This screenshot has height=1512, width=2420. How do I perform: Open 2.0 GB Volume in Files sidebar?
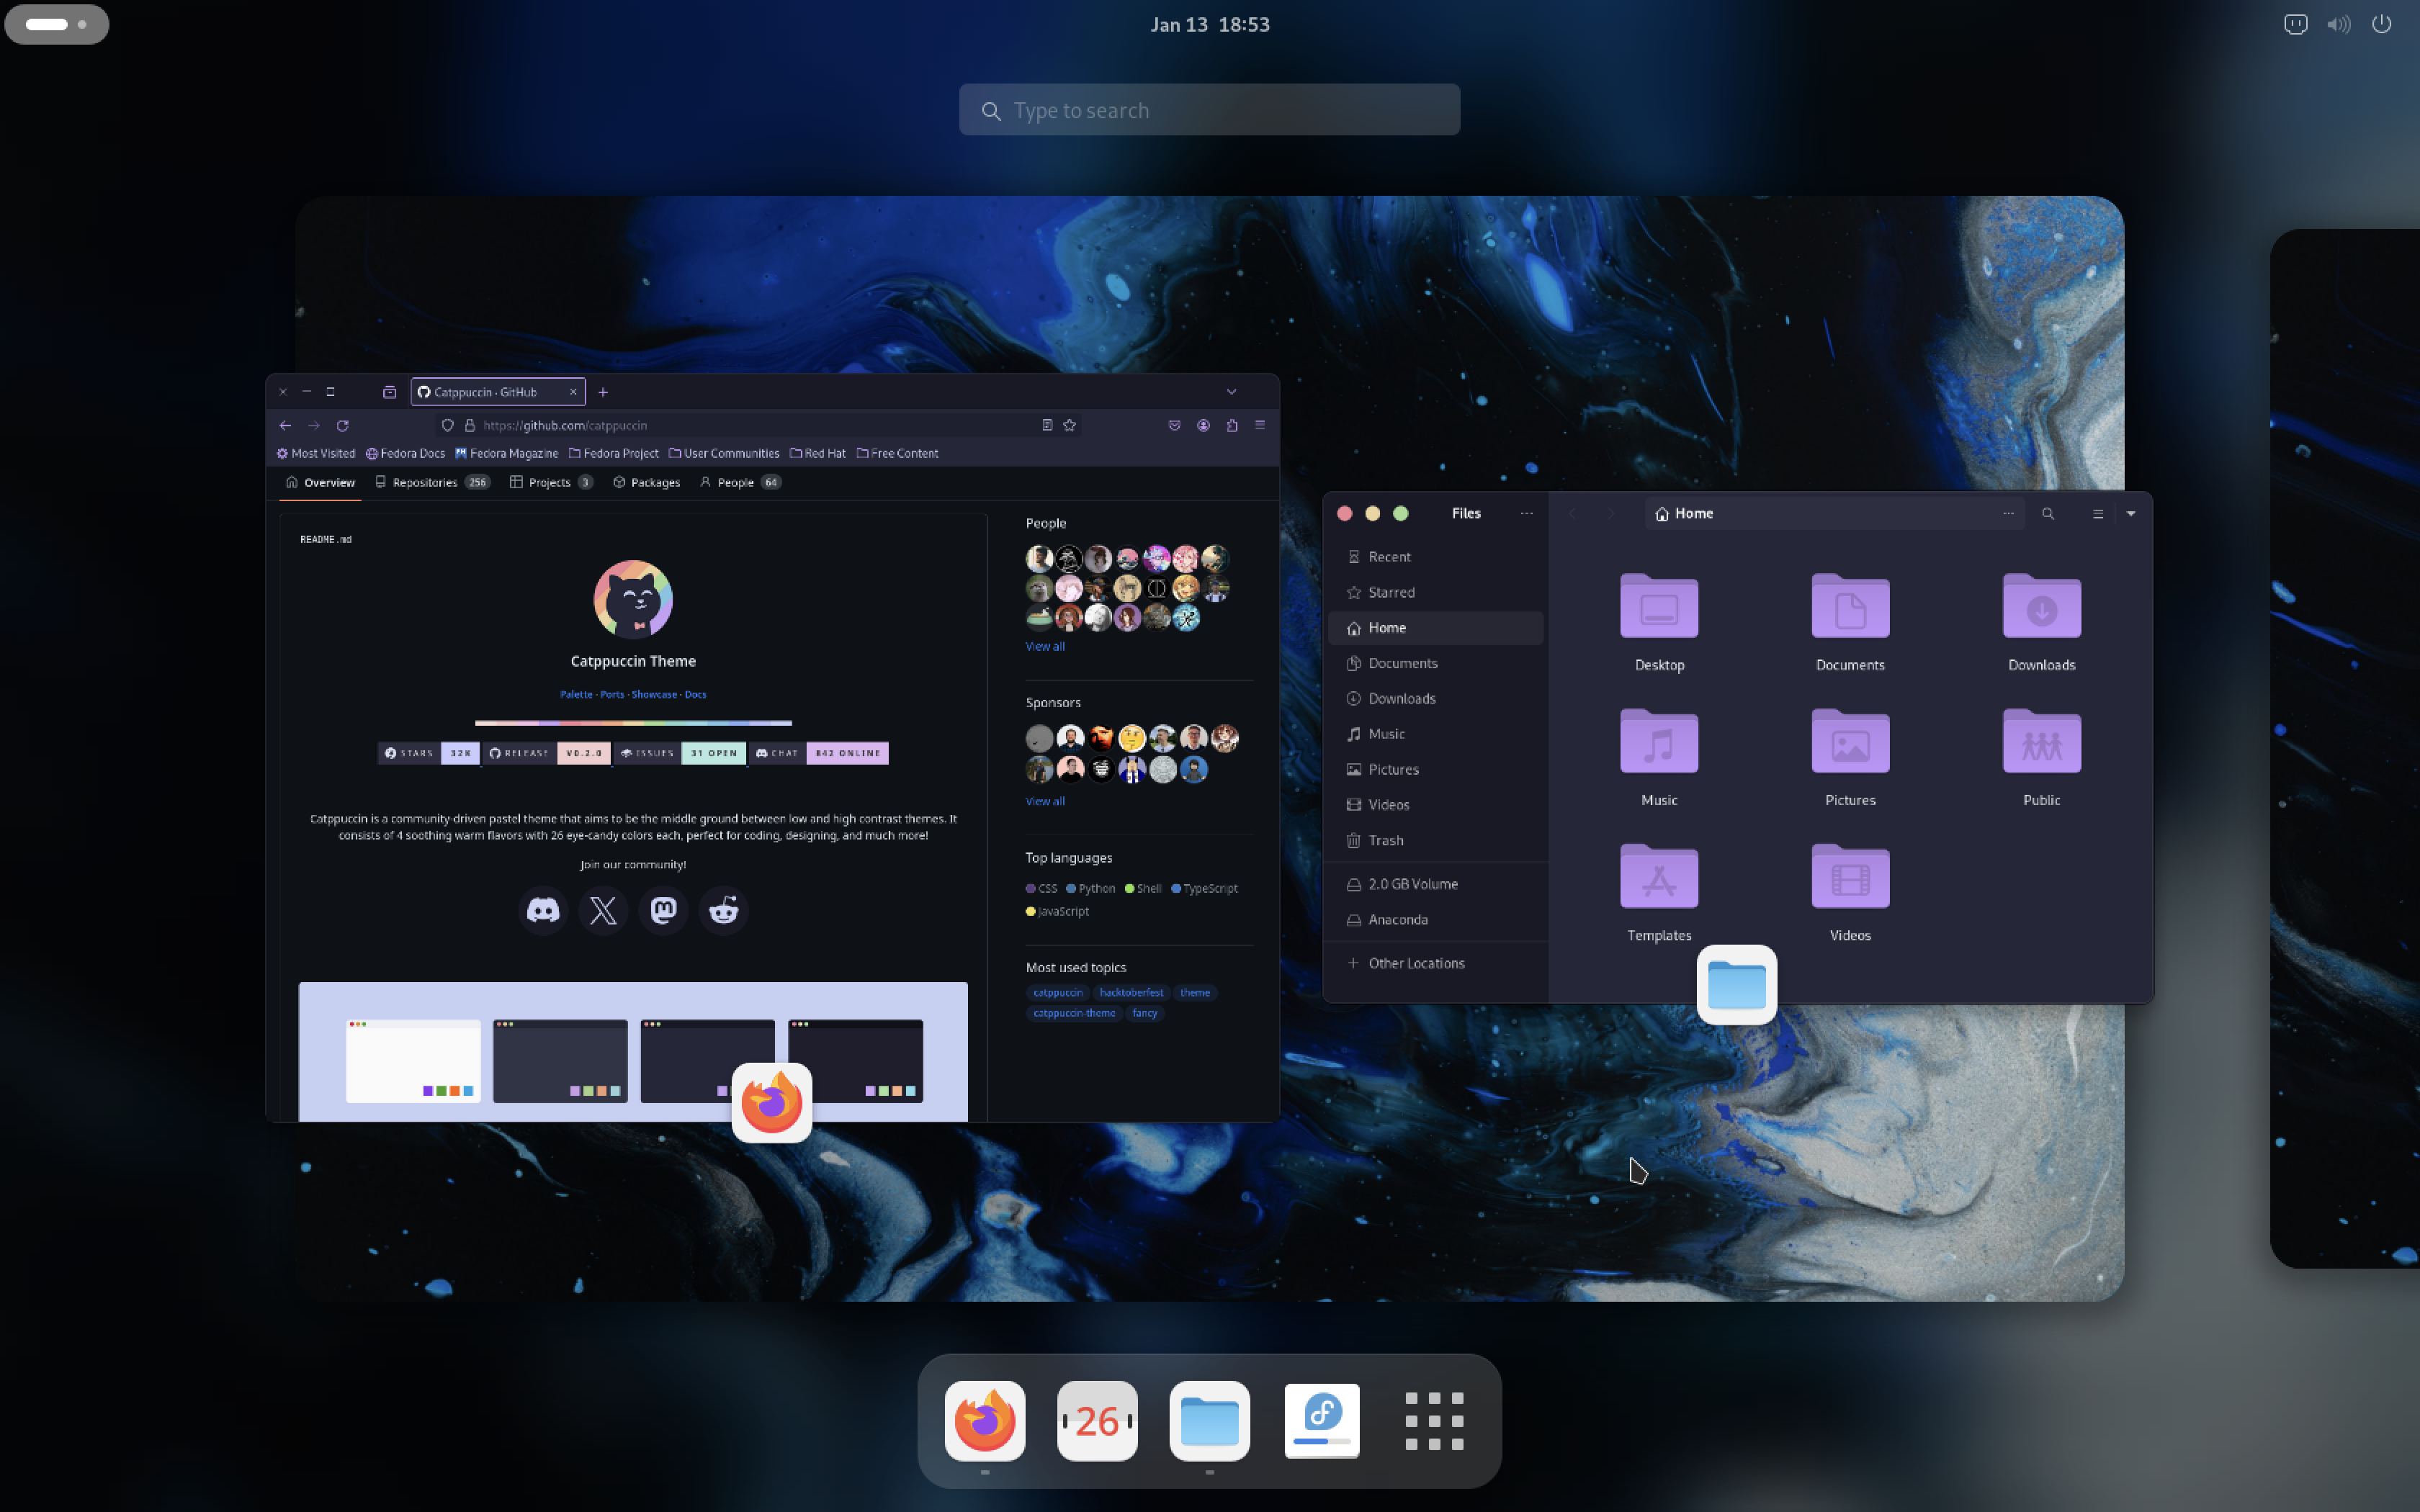1435,884
